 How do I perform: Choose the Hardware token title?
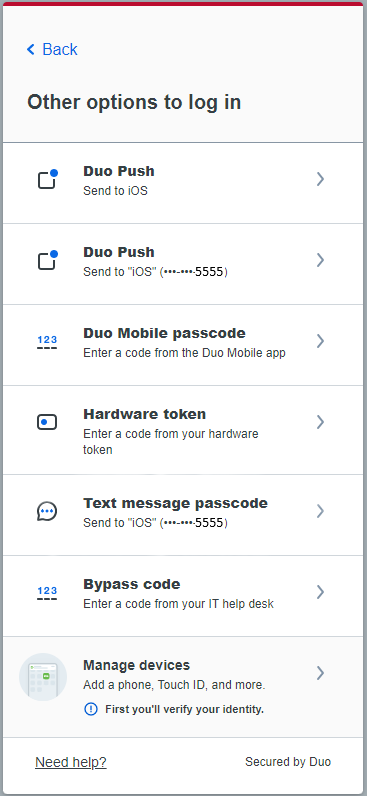[x=145, y=414]
